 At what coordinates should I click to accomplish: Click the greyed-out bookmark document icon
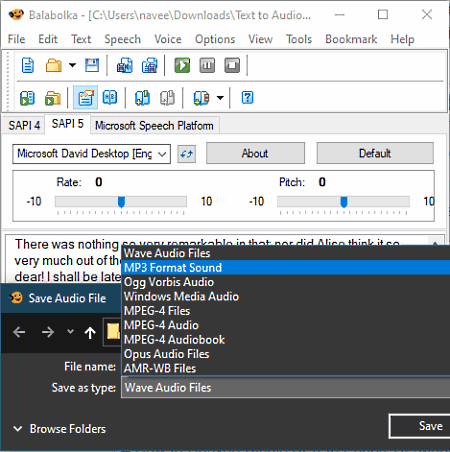tap(167, 98)
